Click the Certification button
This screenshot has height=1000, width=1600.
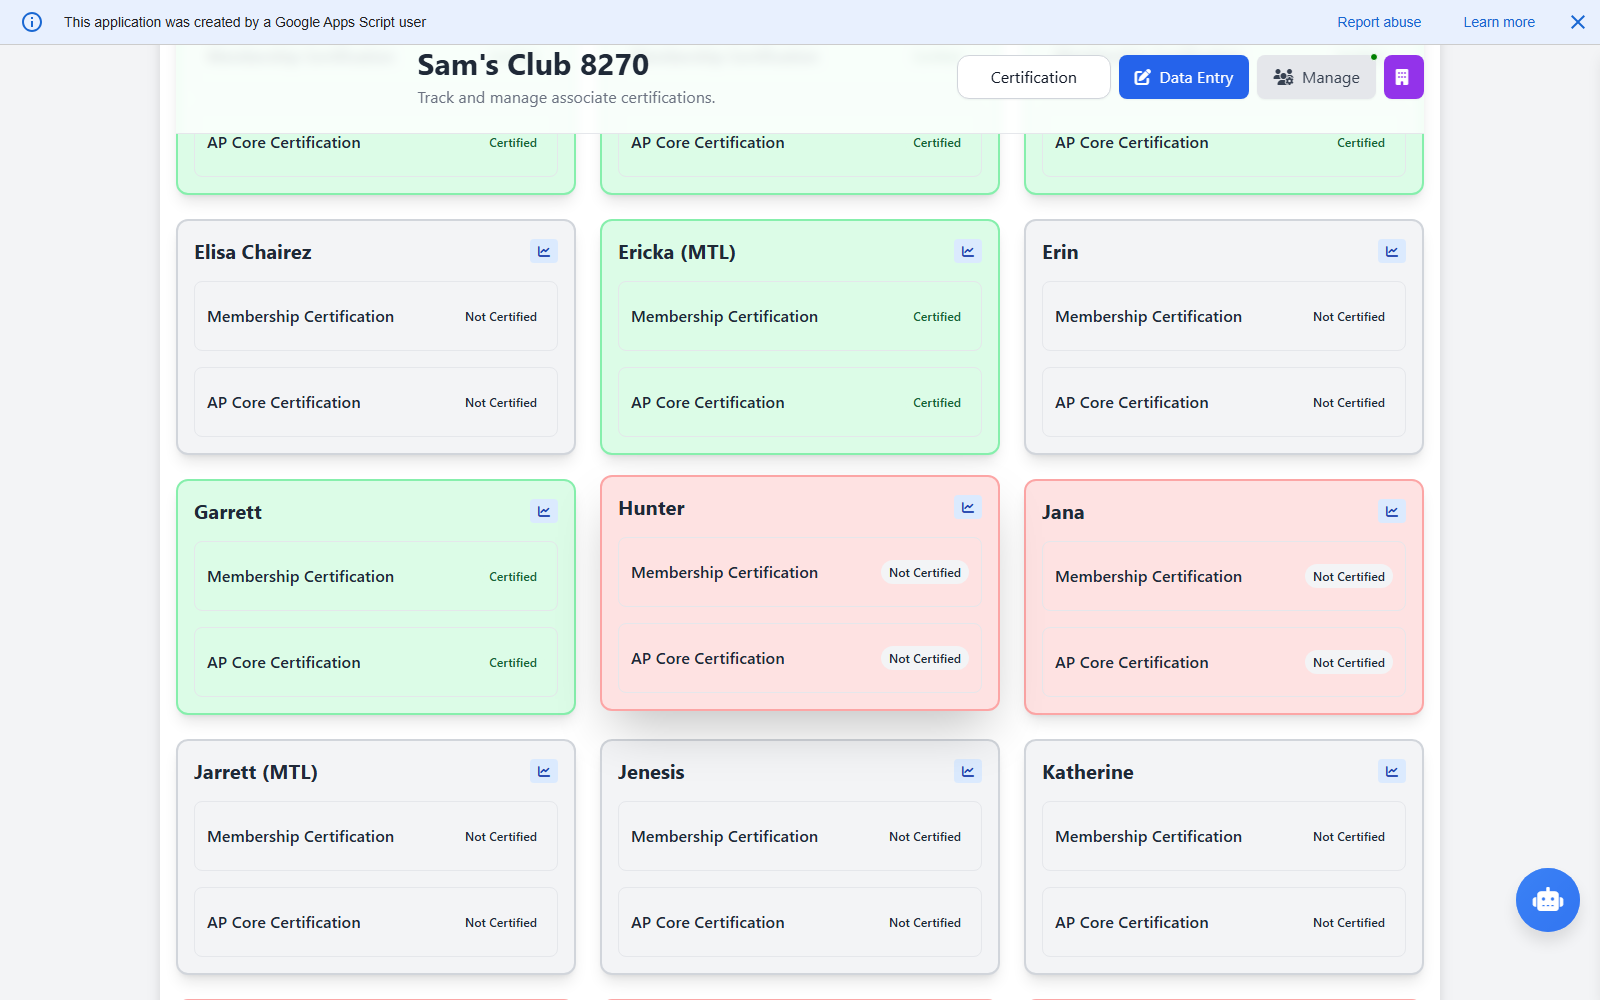tap(1033, 77)
